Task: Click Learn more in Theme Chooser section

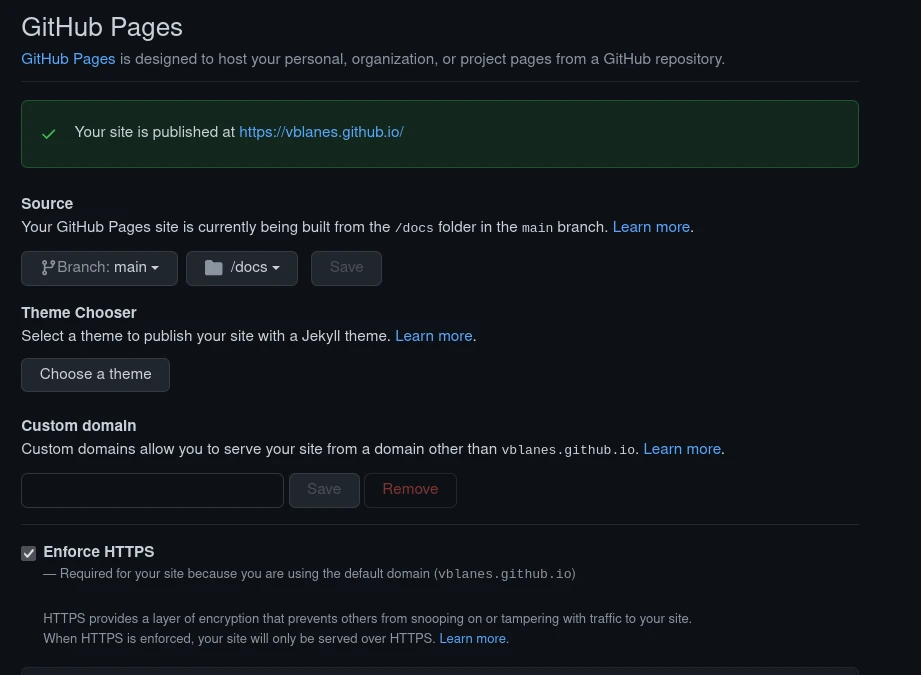Action: click(x=434, y=336)
